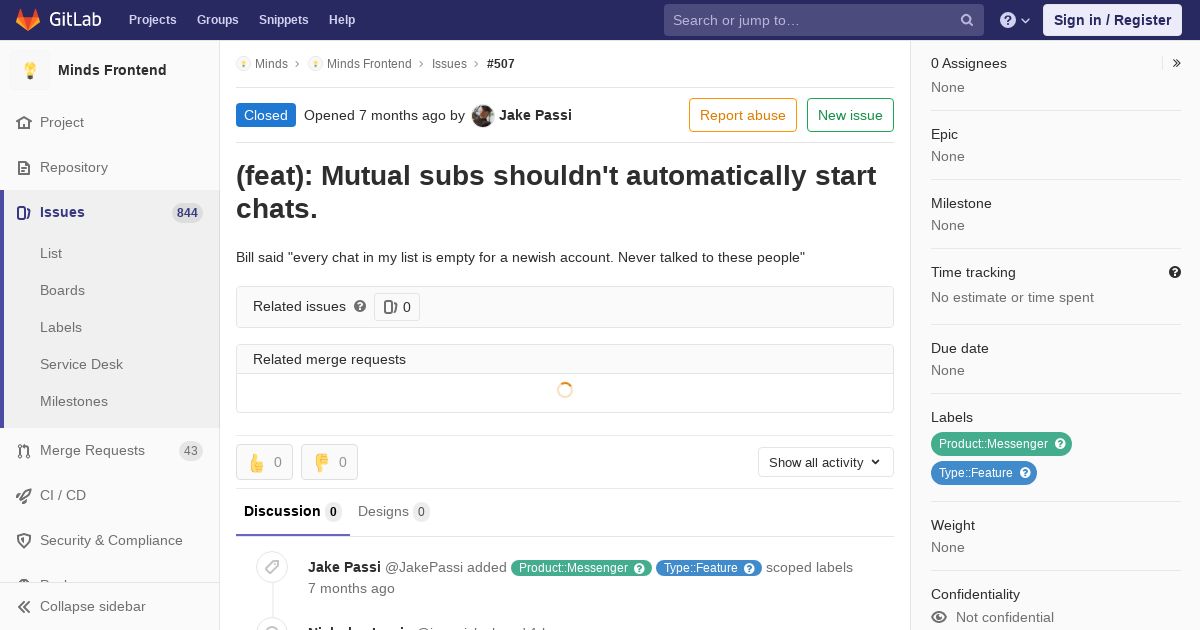This screenshot has width=1200, height=630.
Task: Open Labels in sidebar
Action: coord(61,327)
